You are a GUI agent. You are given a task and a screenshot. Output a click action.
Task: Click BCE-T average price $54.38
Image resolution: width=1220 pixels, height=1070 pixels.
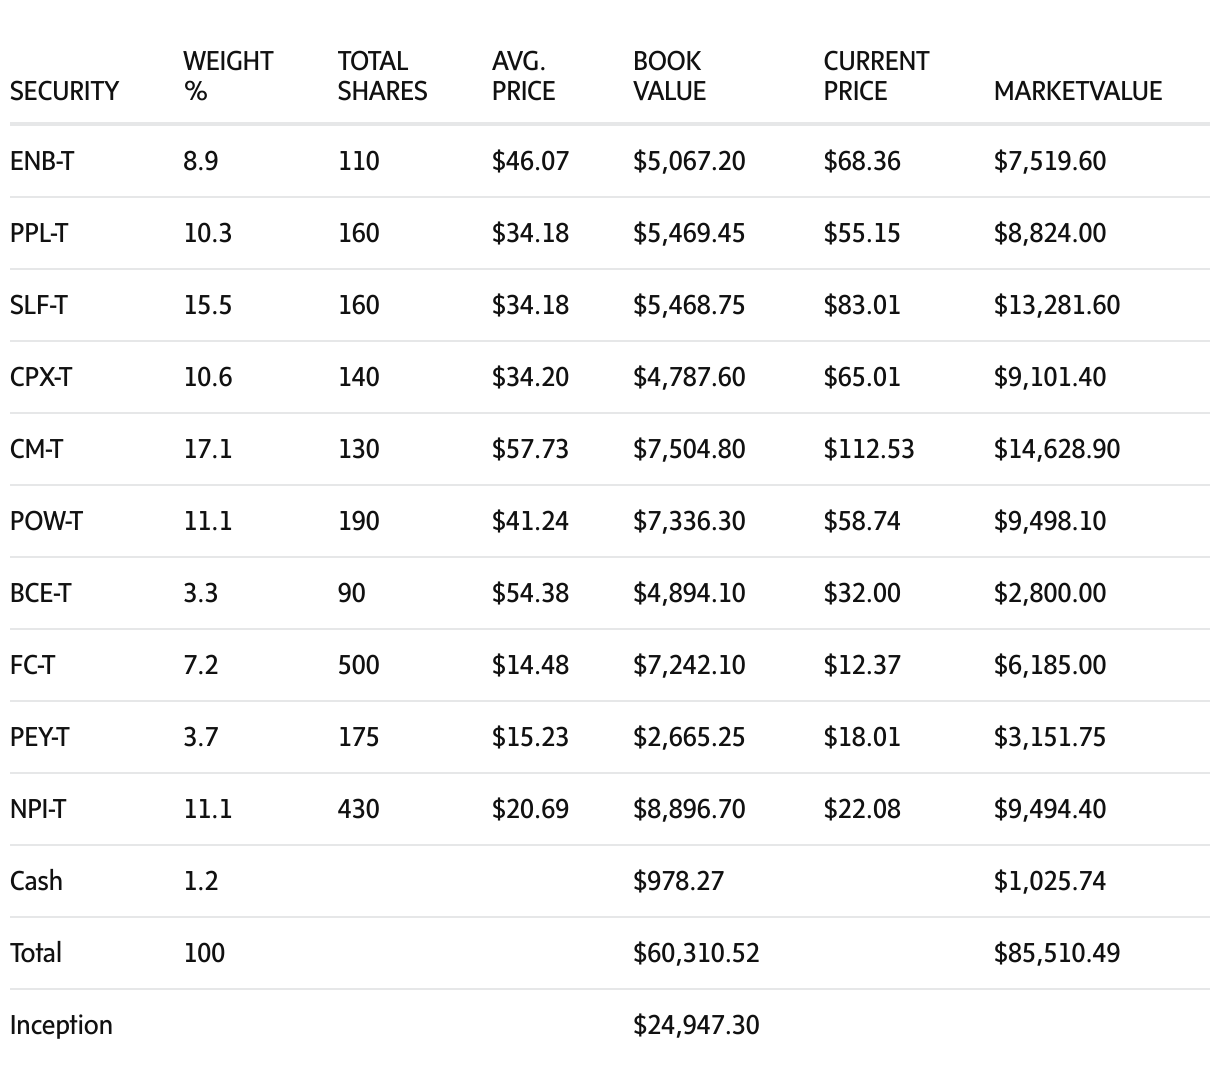pyautogui.click(x=530, y=593)
